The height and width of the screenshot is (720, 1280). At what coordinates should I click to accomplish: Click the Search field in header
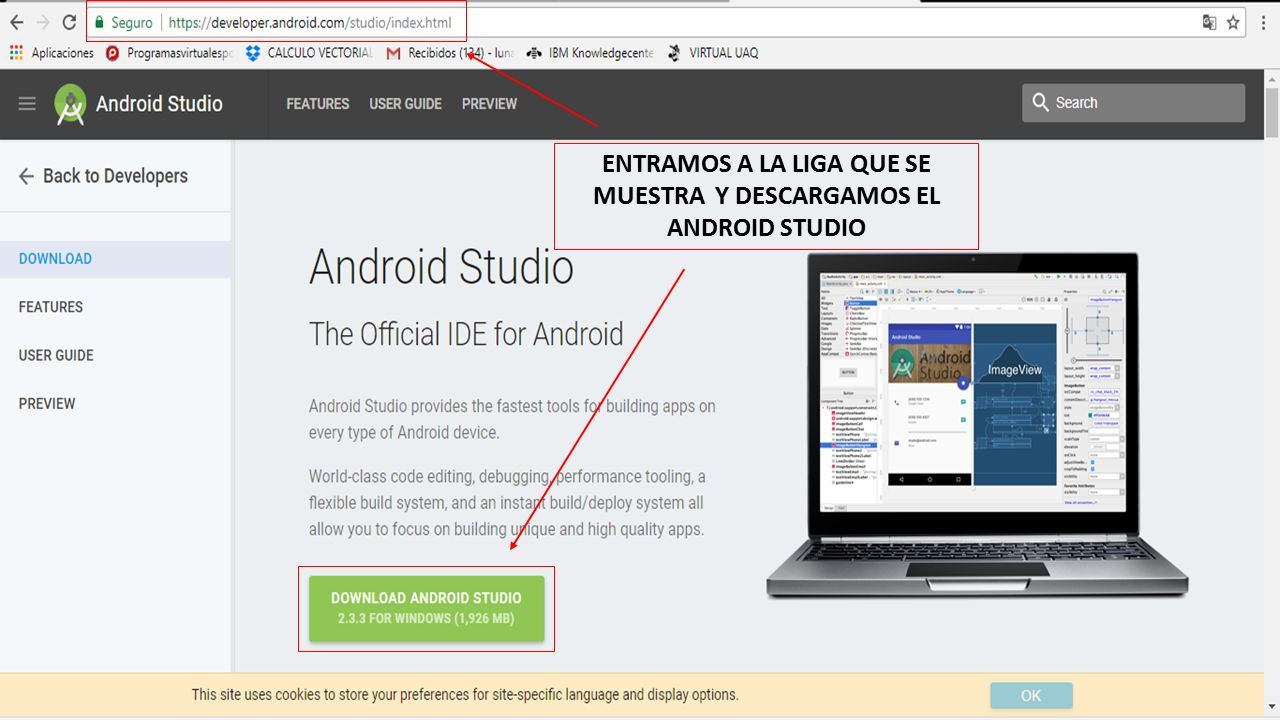(1133, 103)
